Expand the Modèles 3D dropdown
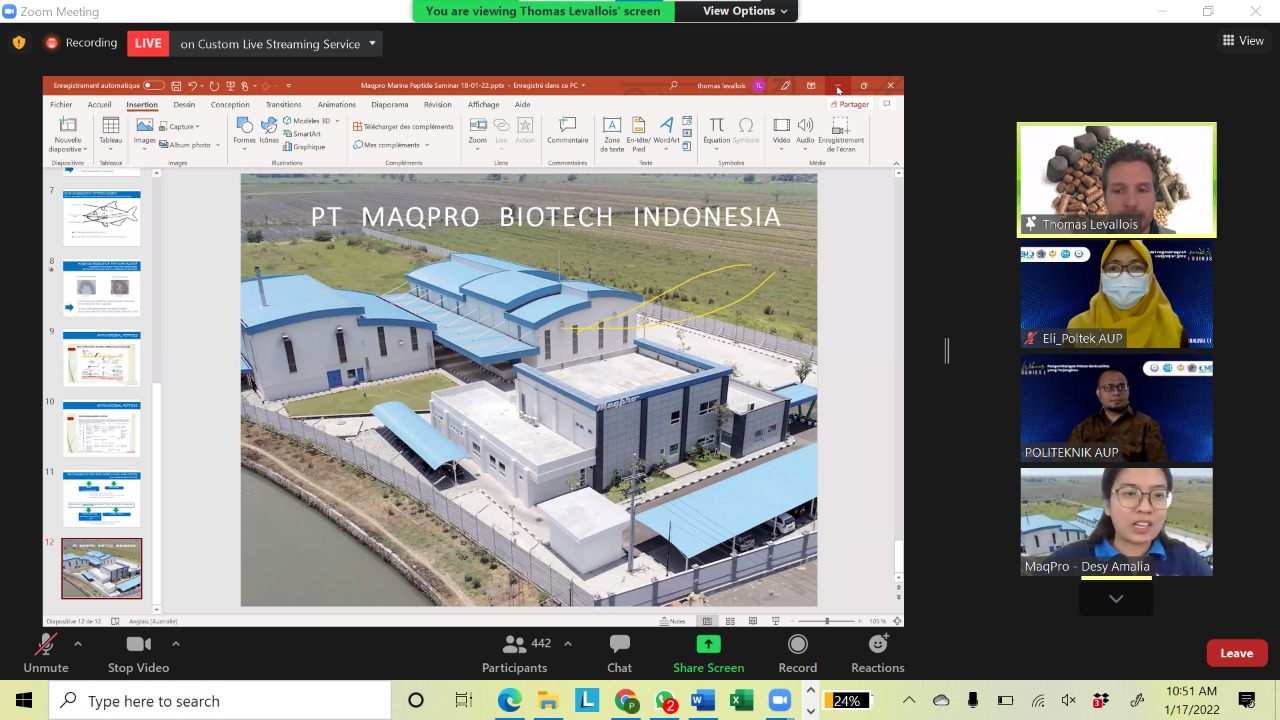This screenshot has width=1280, height=720. (337, 121)
